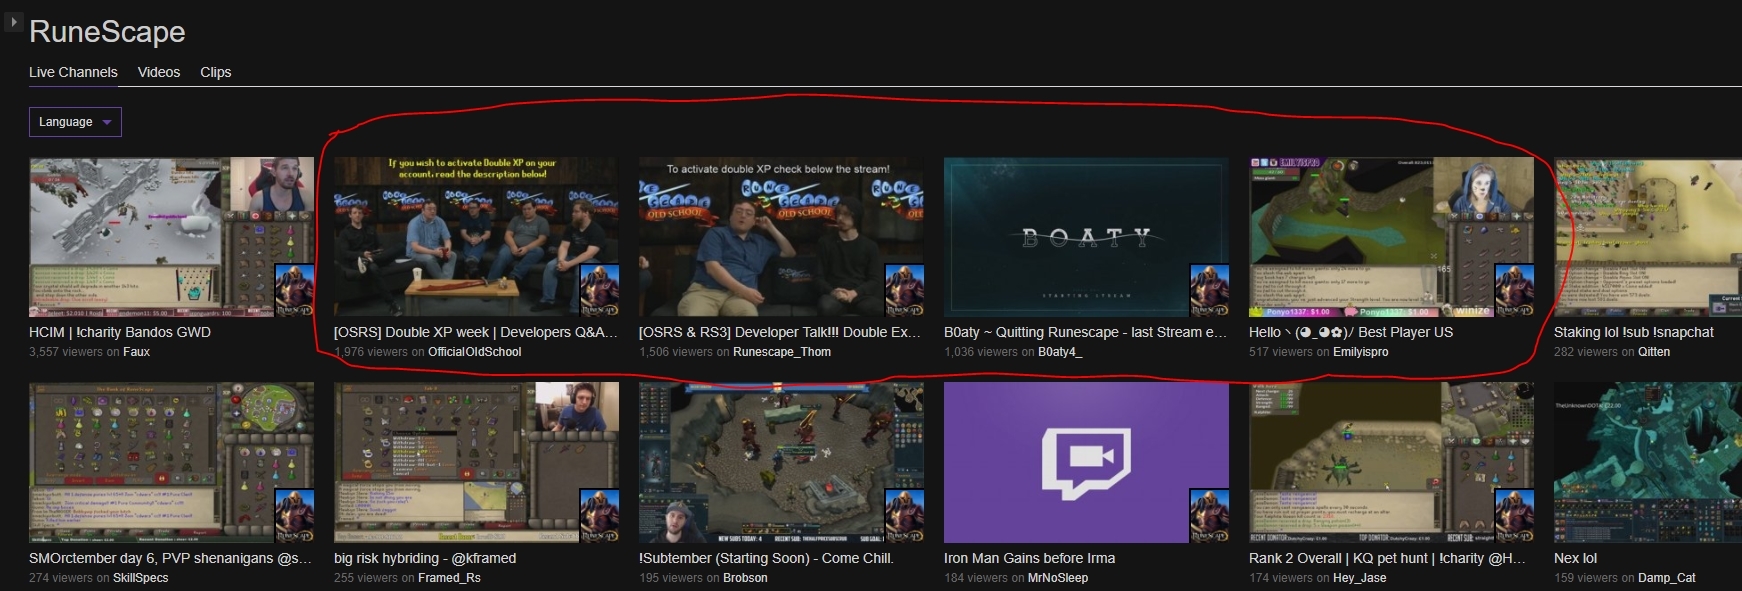
Task: Click RuneScape game icon on Brobson stream
Action: (904, 515)
